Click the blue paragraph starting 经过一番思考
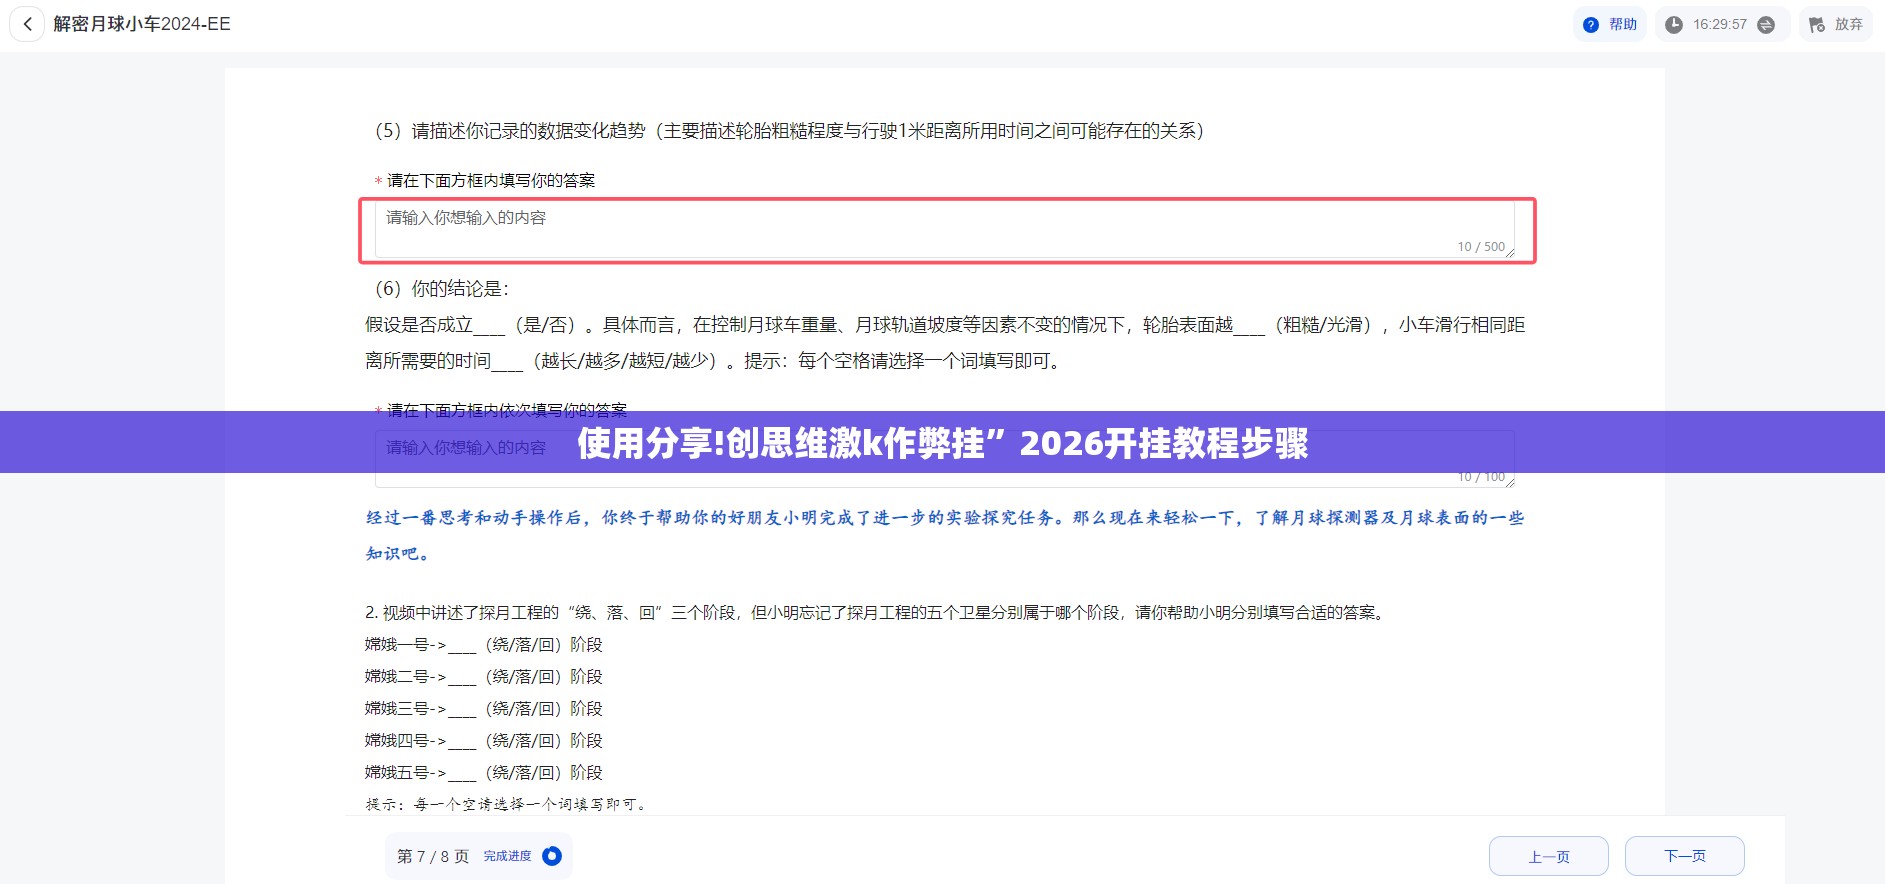 pos(945,518)
